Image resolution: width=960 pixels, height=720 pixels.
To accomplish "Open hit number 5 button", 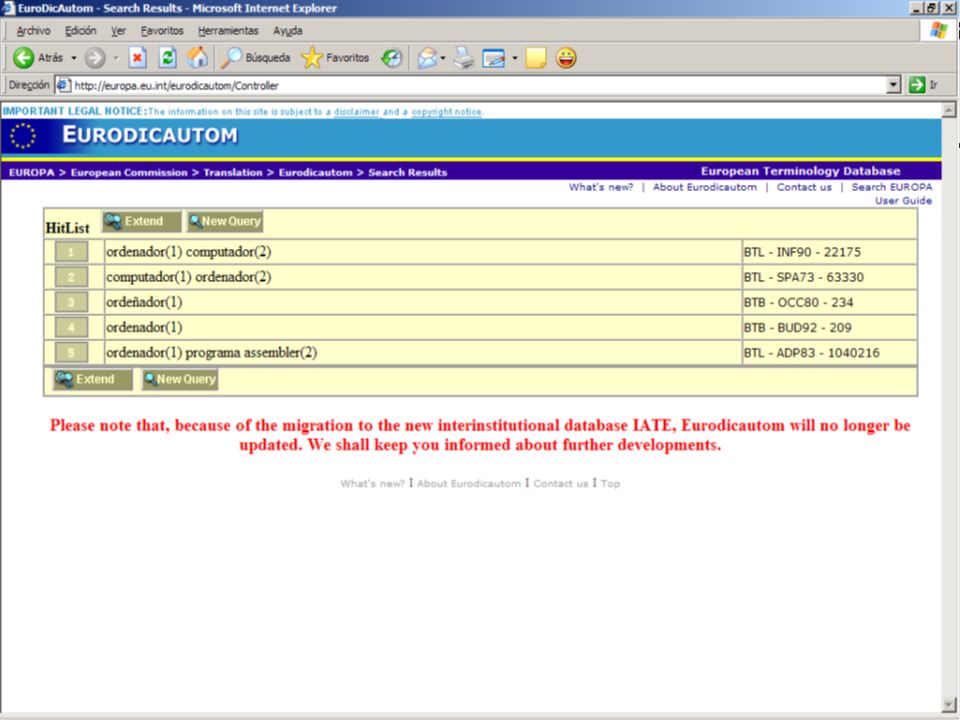I will (71, 352).
